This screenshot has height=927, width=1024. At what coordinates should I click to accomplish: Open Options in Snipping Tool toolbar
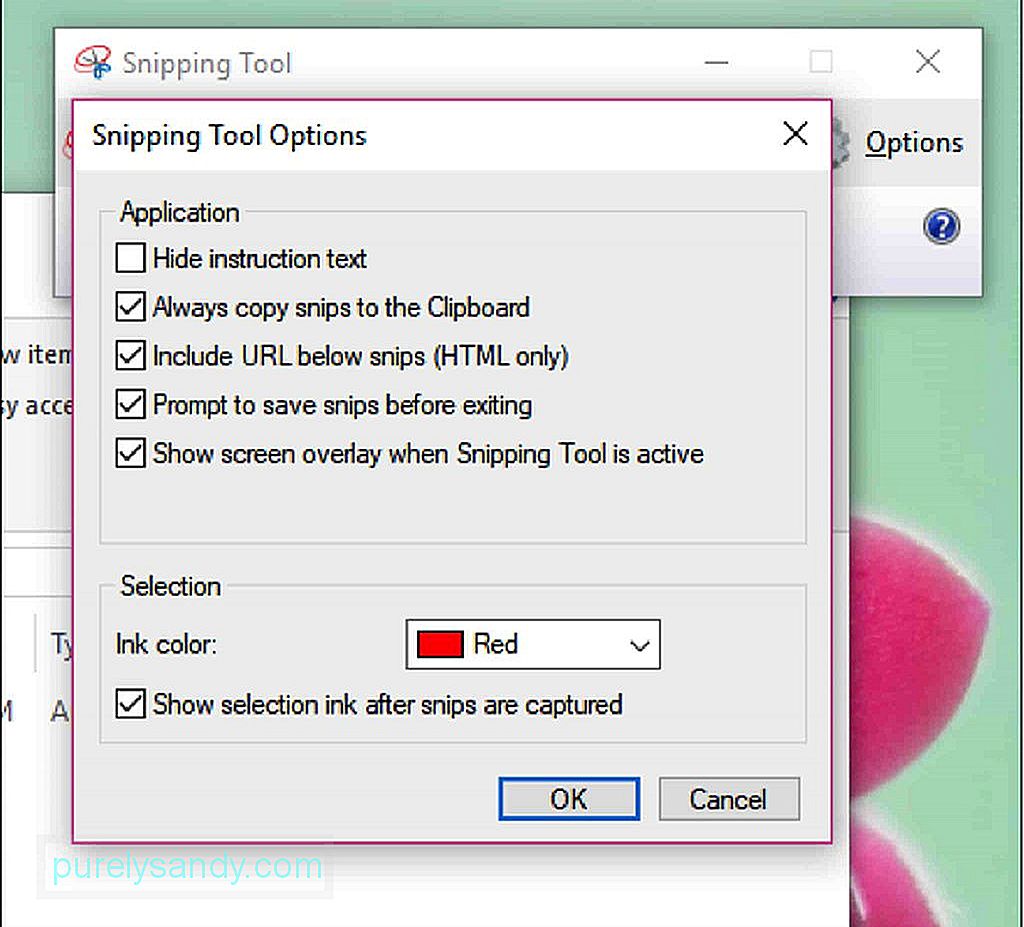pyautogui.click(x=914, y=143)
